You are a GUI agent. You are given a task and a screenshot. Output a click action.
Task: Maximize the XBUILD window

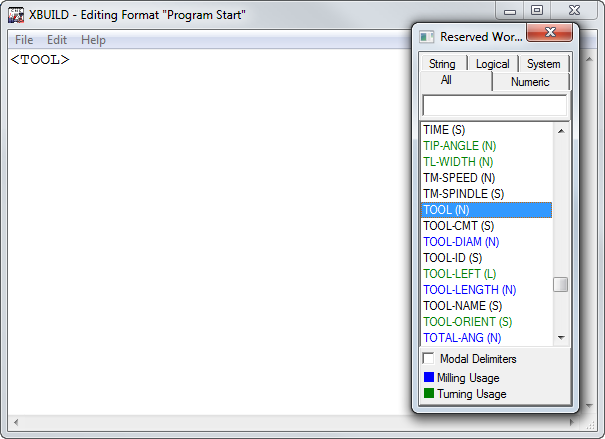click(537, 10)
